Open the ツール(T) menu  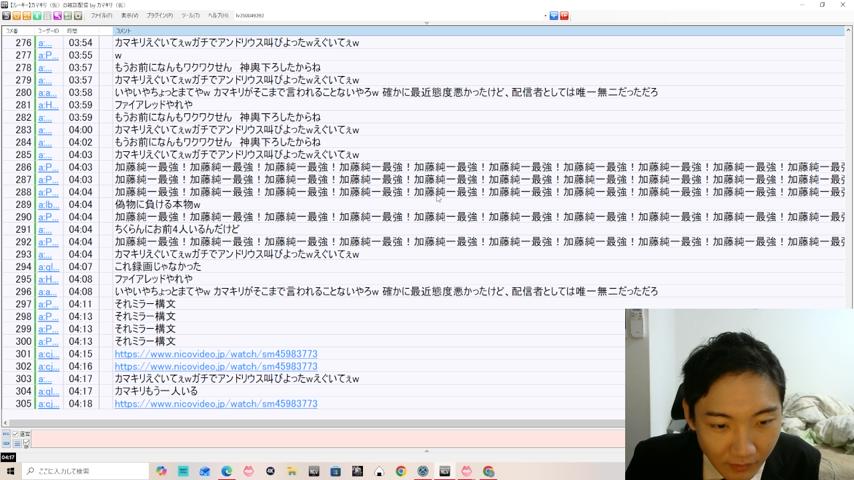click(x=191, y=16)
